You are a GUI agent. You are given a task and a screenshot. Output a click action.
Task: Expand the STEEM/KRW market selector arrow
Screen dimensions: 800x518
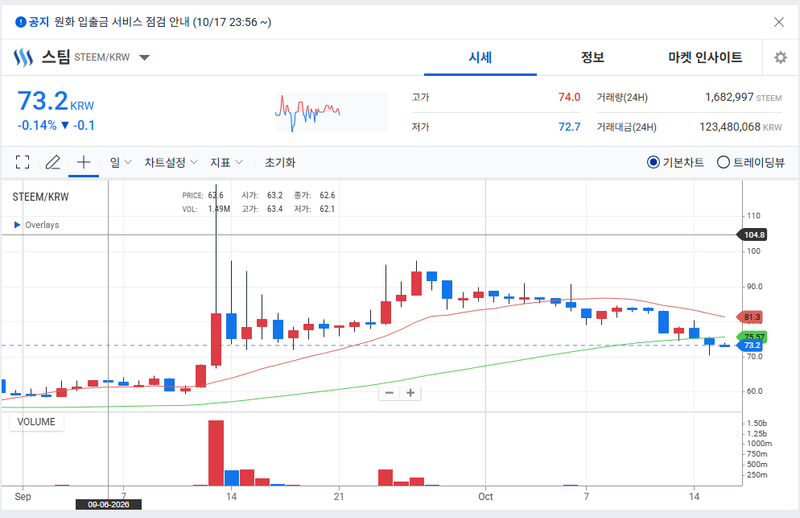coord(144,57)
